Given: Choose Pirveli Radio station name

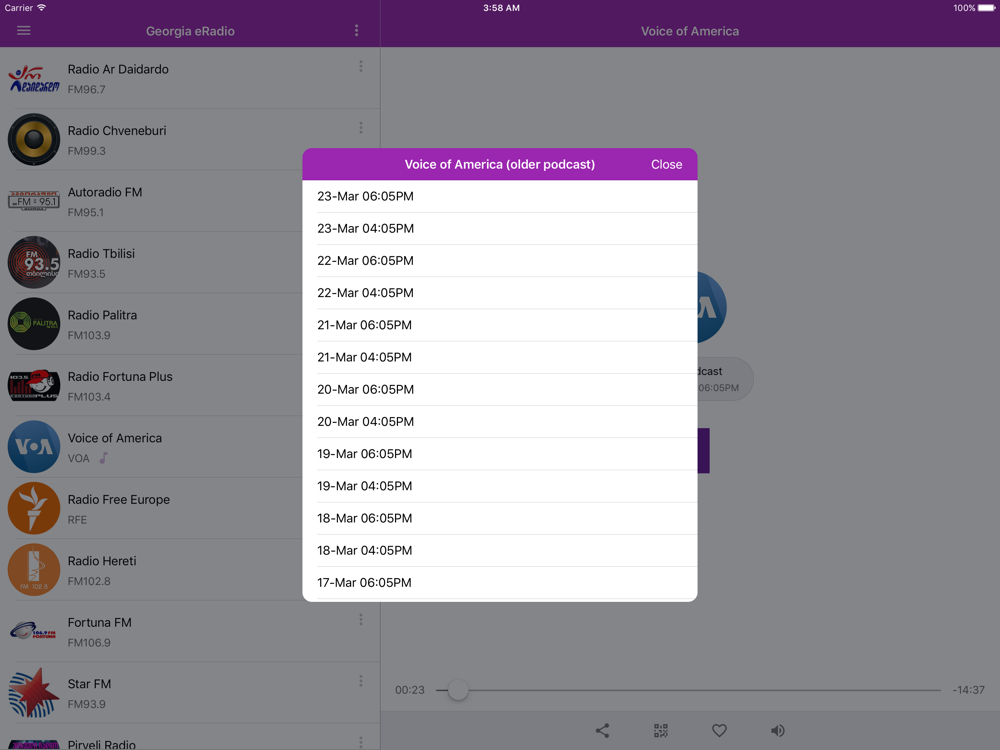Looking at the screenshot, I should 101,744.
